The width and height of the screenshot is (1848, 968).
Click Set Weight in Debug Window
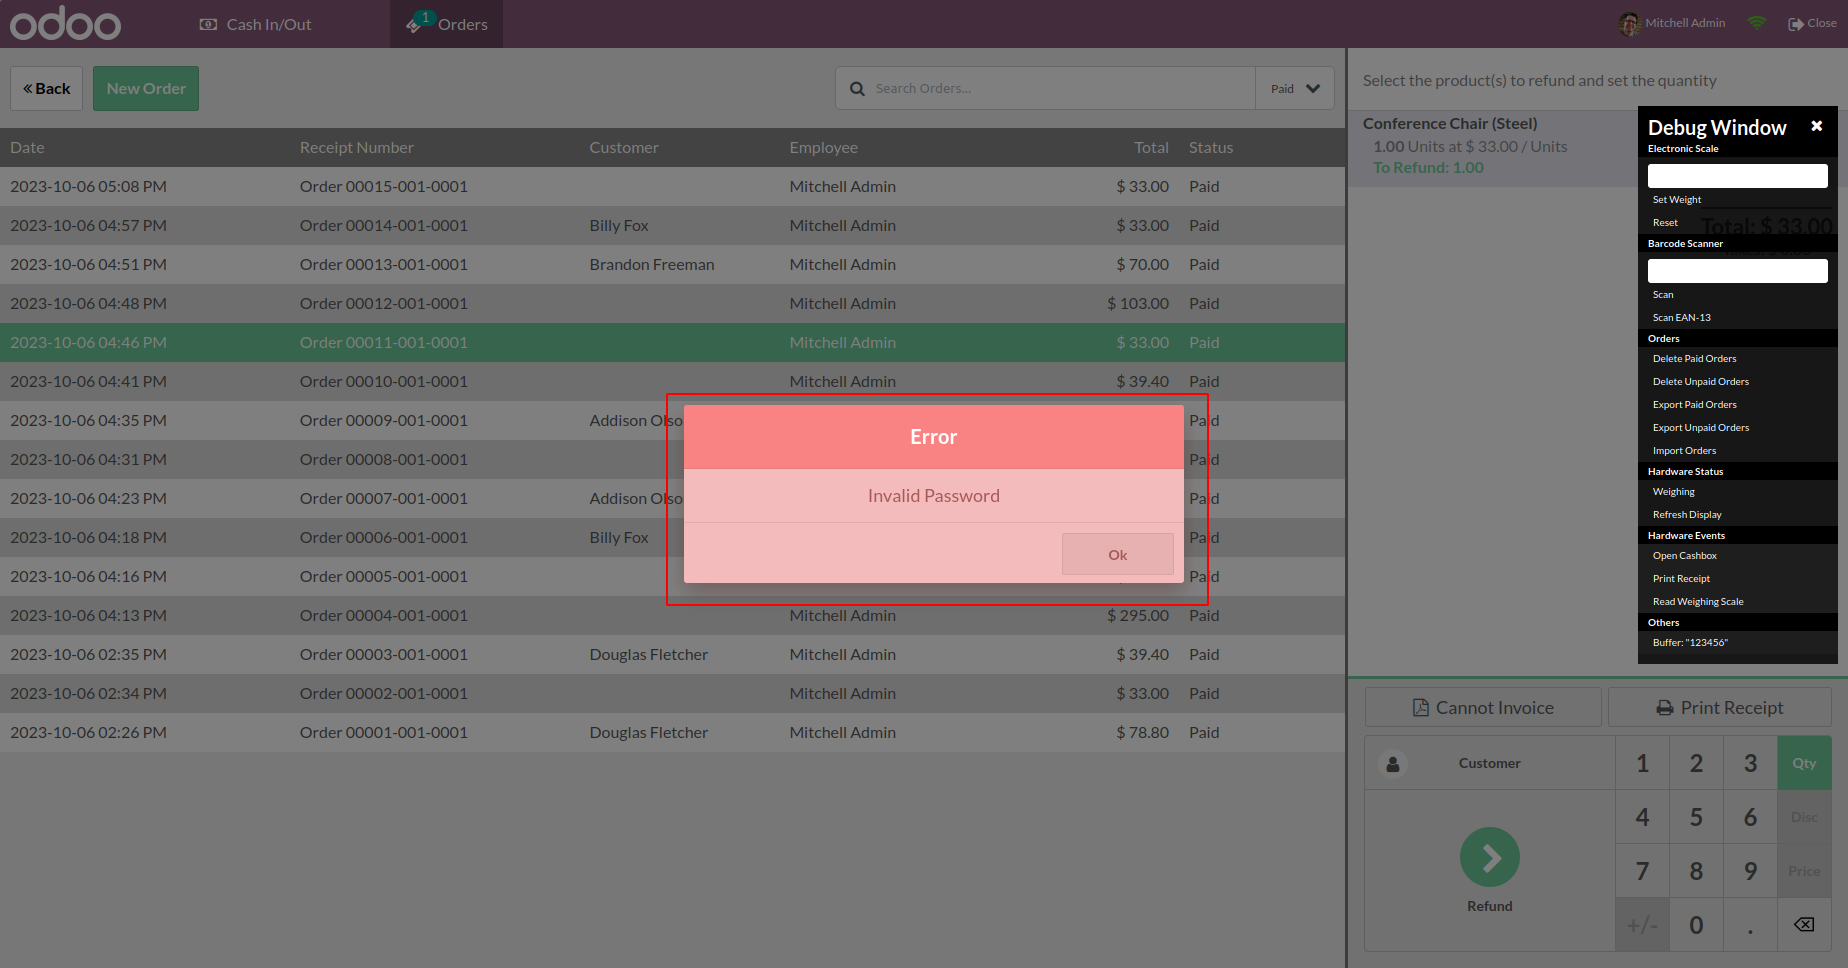point(1677,200)
